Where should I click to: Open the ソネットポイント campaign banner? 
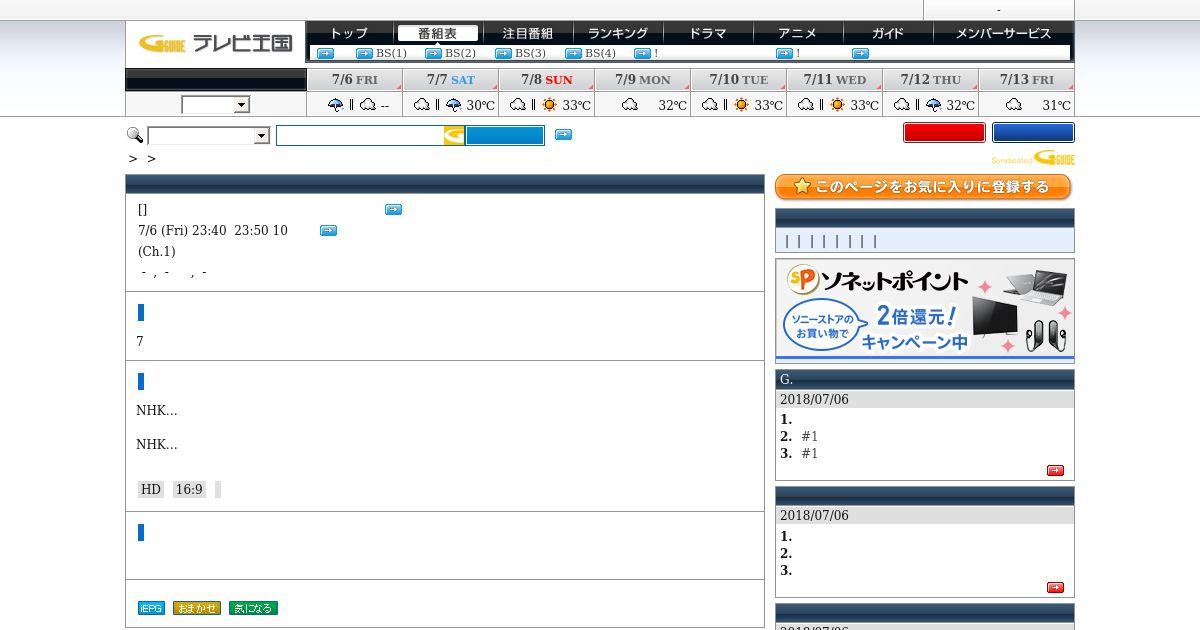click(x=925, y=309)
